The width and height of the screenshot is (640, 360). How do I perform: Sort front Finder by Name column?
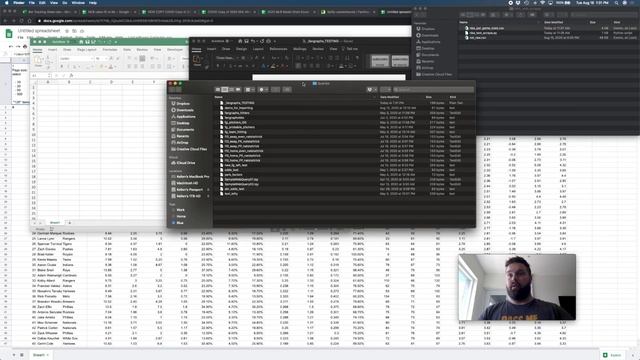coord(218,97)
